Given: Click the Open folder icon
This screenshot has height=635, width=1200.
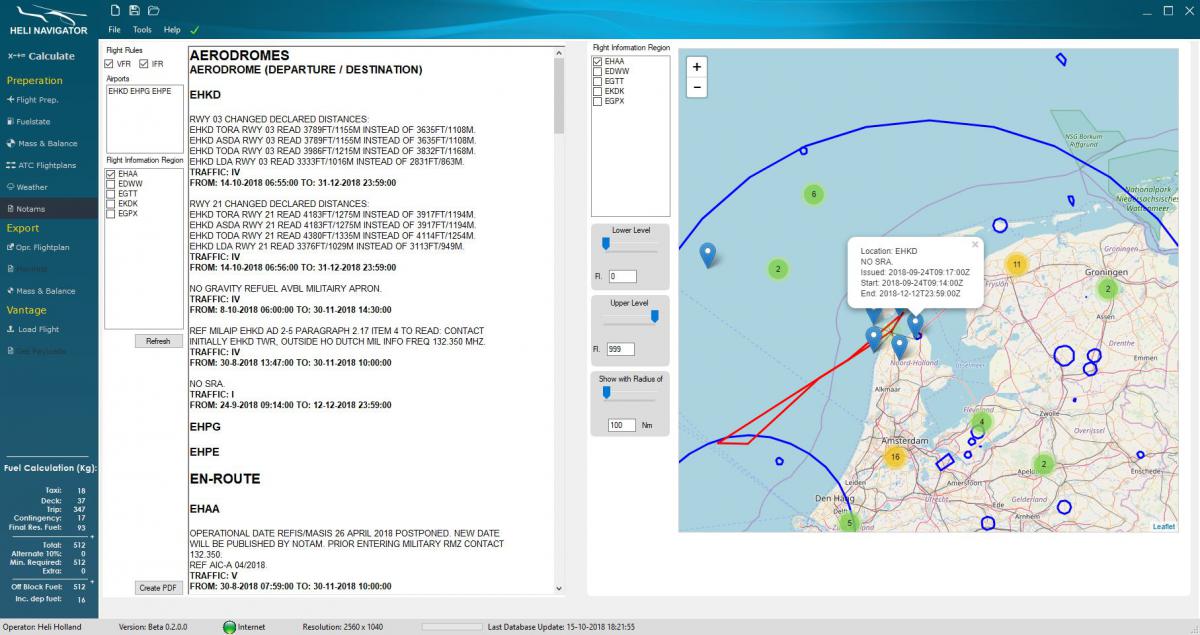Looking at the screenshot, I should (153, 11).
